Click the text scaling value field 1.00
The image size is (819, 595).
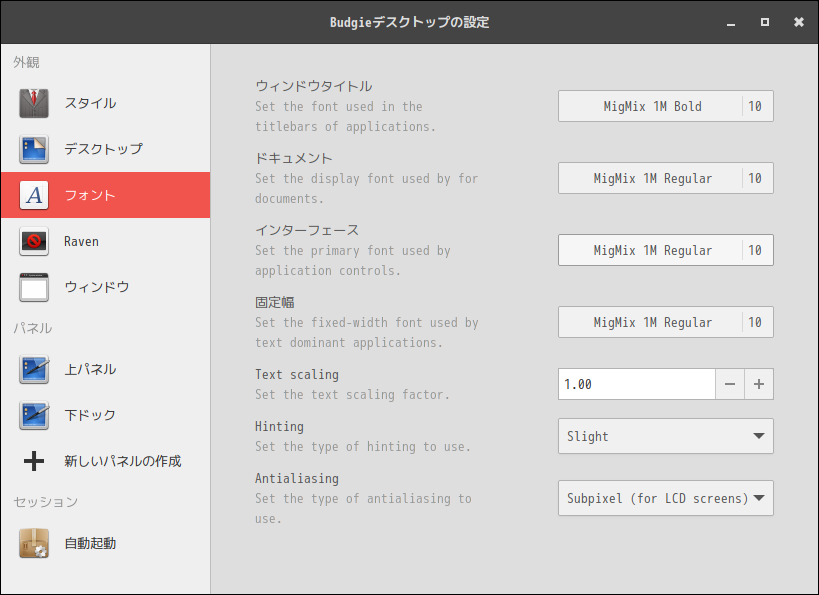click(636, 384)
